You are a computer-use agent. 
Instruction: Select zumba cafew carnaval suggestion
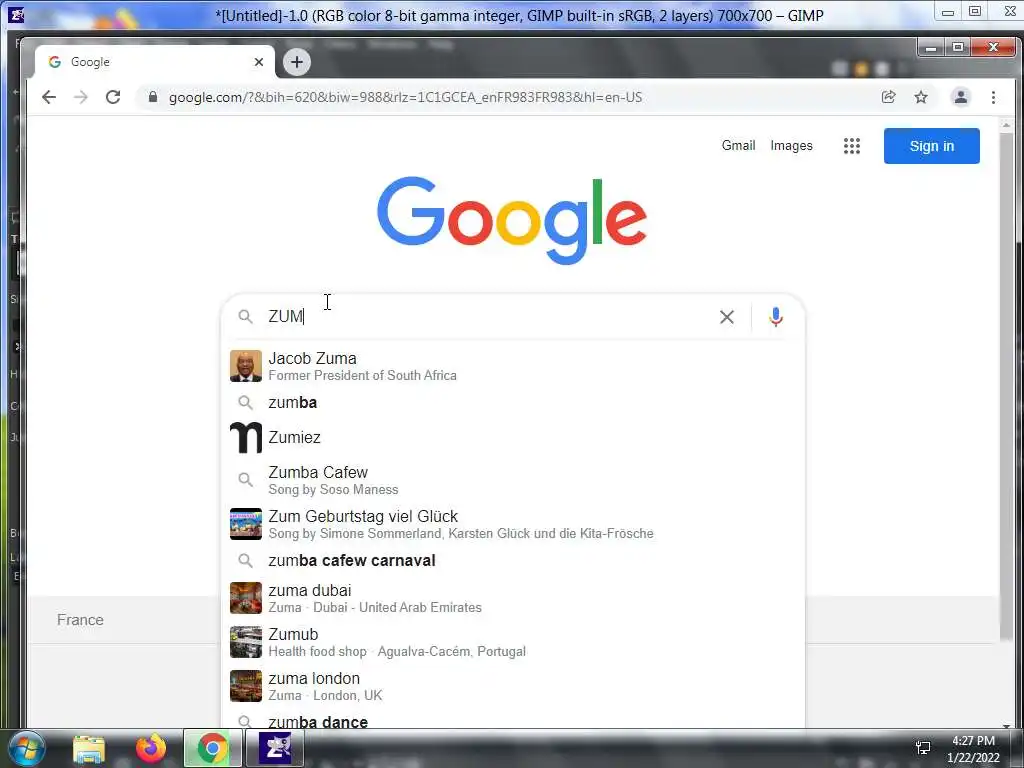click(513, 560)
